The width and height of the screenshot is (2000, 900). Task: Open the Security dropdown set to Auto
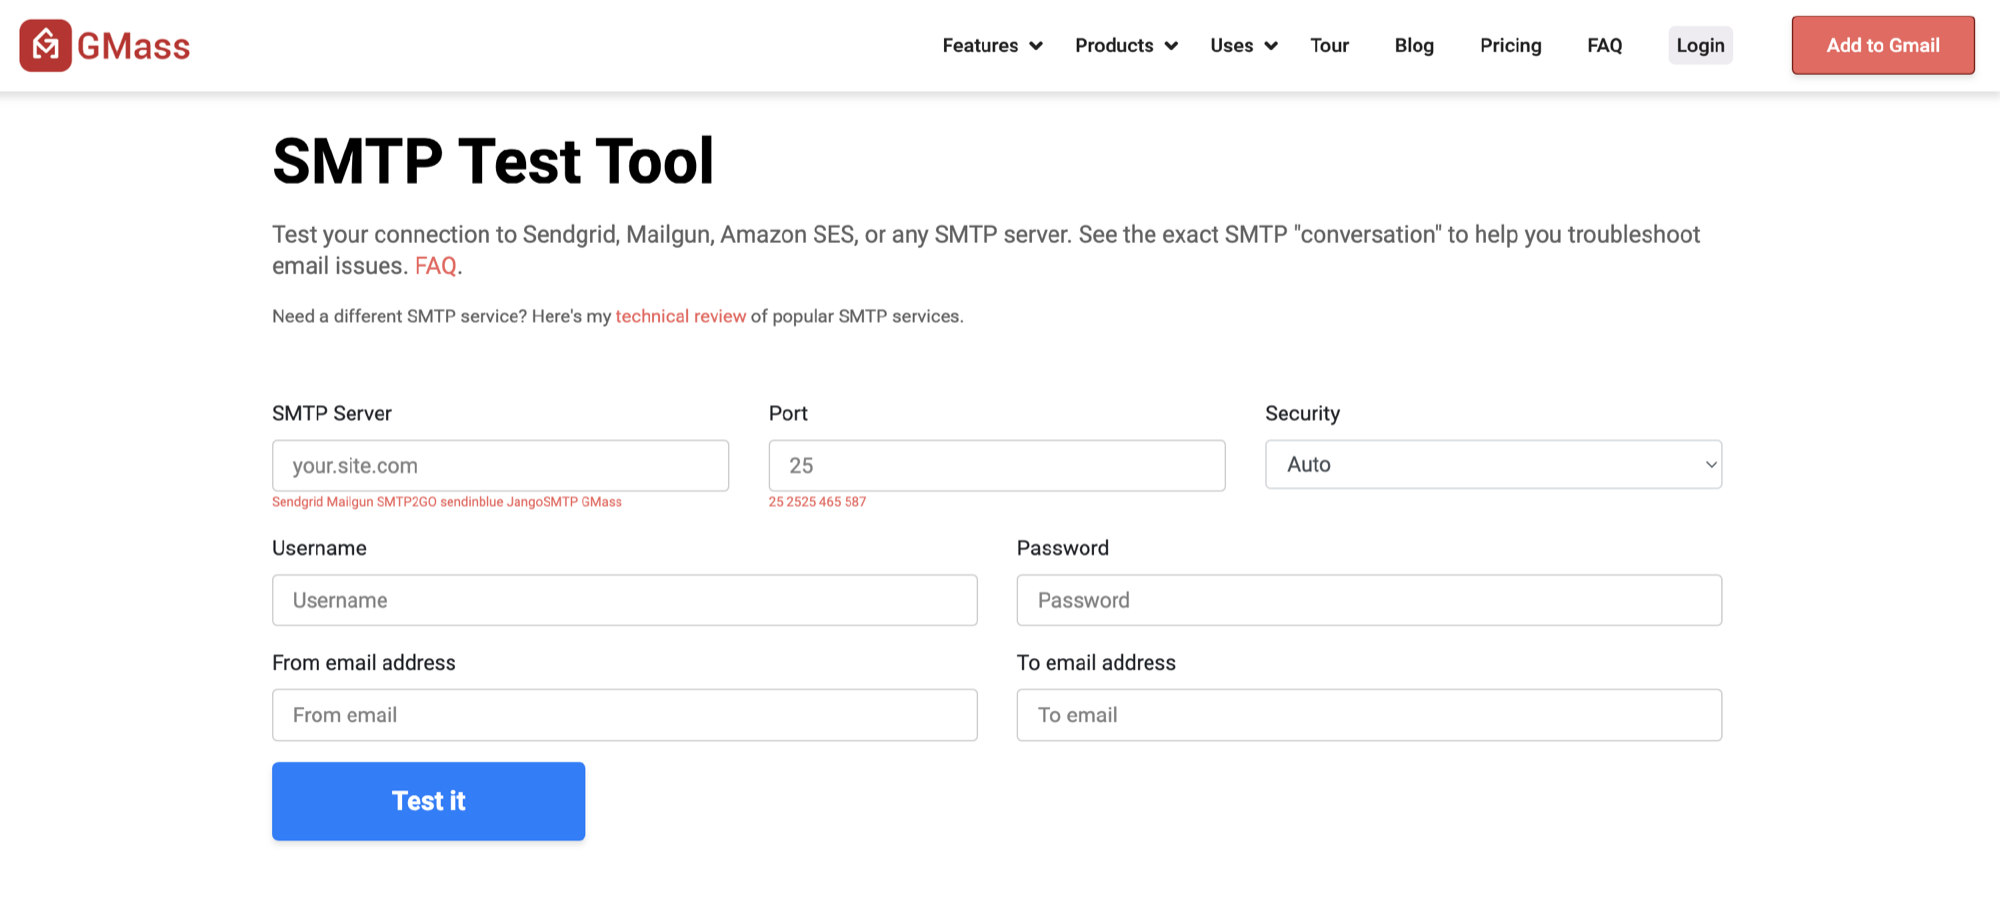[1492, 464]
